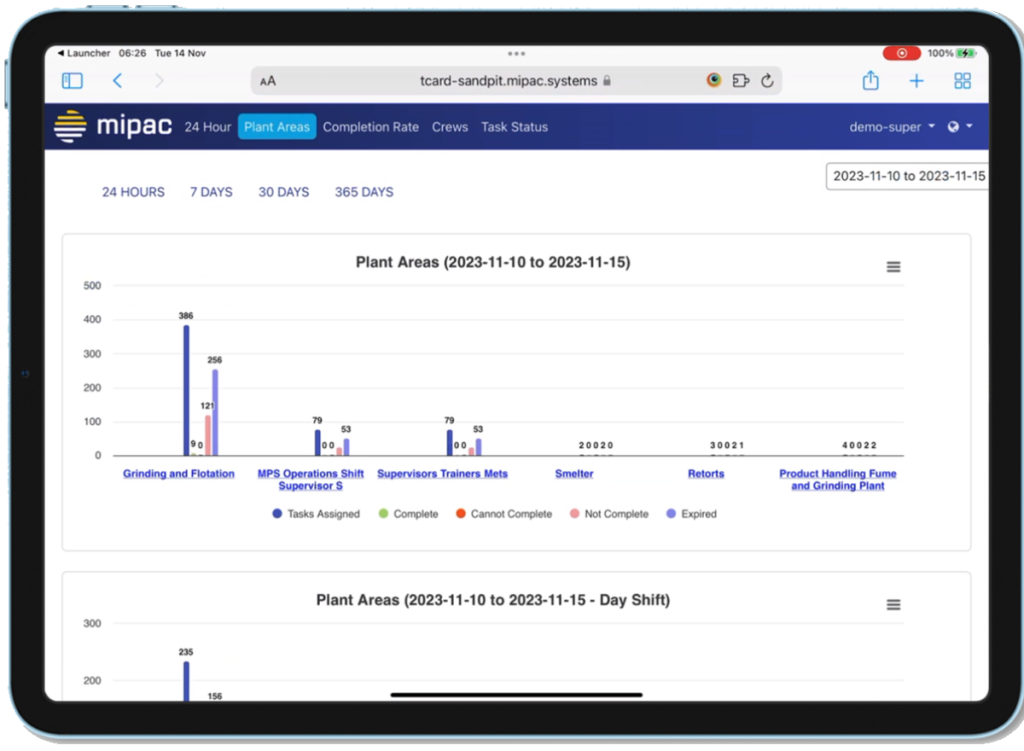The height and width of the screenshot is (751, 1024).
Task: Reload the tcard-sandpit page
Action: pos(767,80)
